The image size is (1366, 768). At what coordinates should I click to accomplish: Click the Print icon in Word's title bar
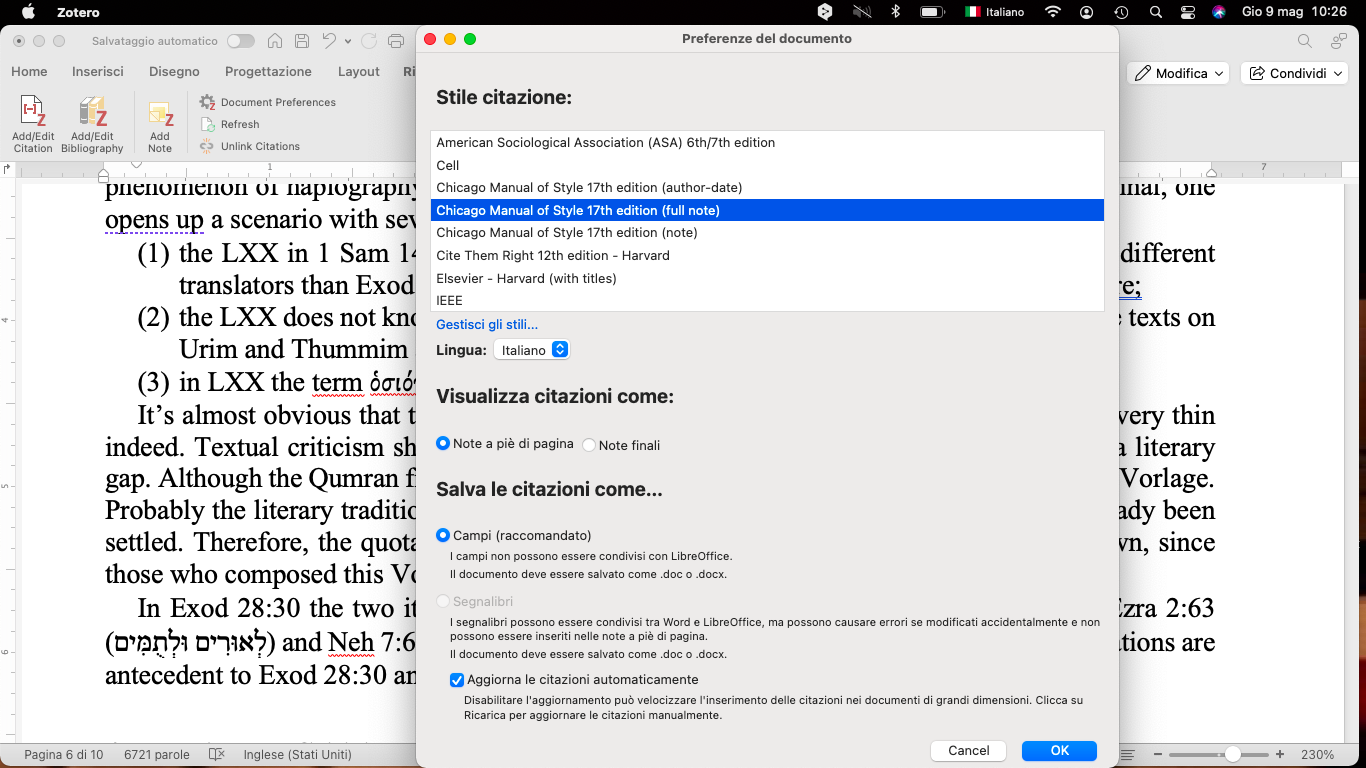point(396,41)
